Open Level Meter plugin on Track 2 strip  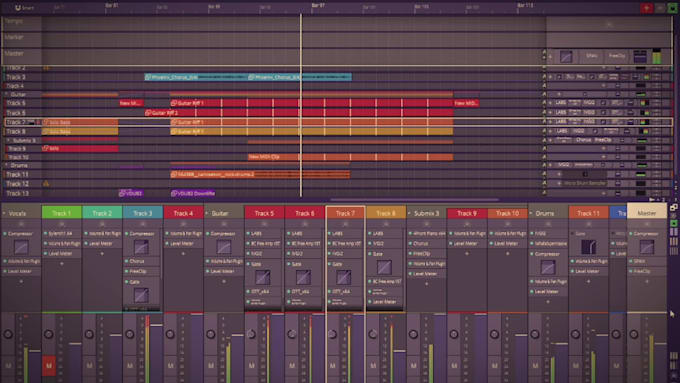(x=102, y=243)
